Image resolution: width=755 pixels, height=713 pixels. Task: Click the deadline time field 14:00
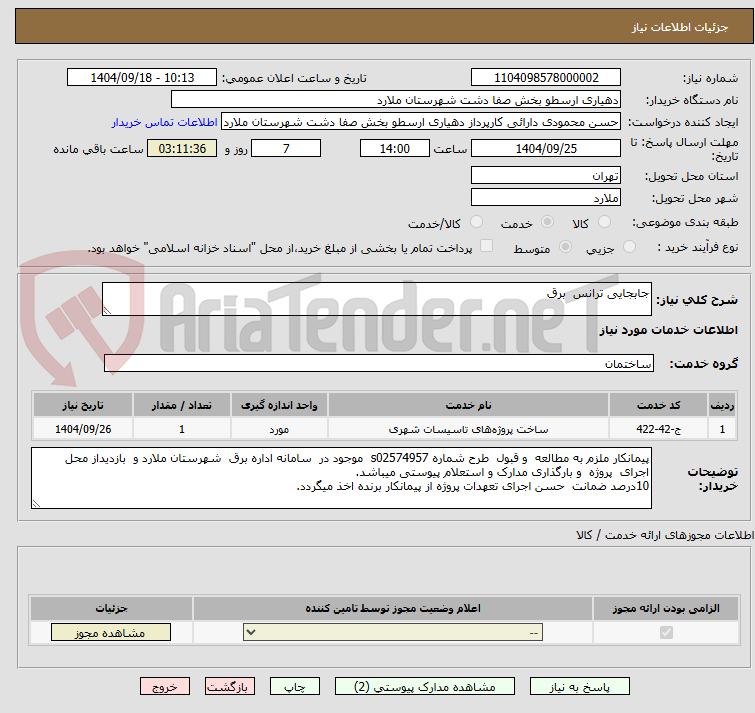[394, 148]
